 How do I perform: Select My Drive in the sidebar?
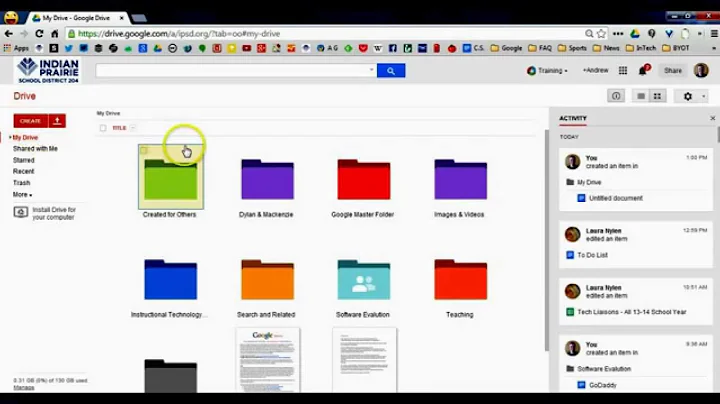(25, 137)
